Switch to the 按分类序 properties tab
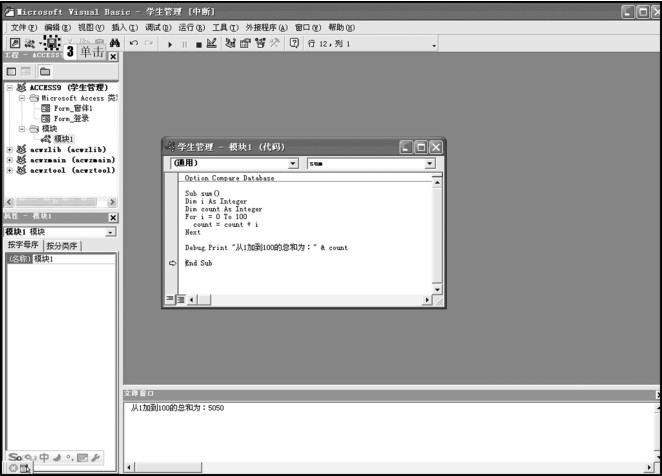The height and width of the screenshot is (476, 662). click(62, 246)
